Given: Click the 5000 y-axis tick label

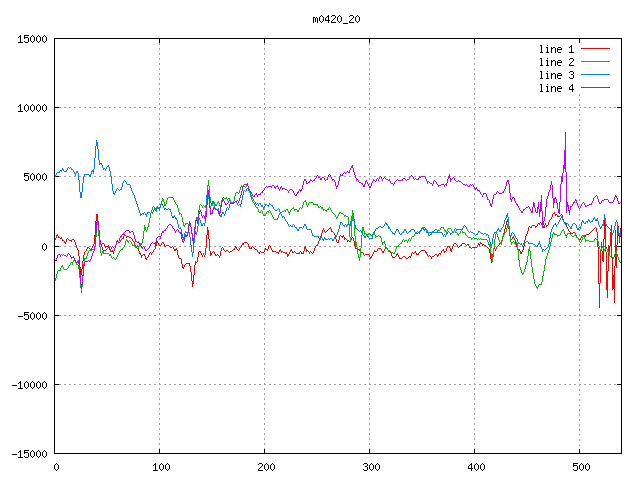Looking at the screenshot, I should (x=35, y=177).
